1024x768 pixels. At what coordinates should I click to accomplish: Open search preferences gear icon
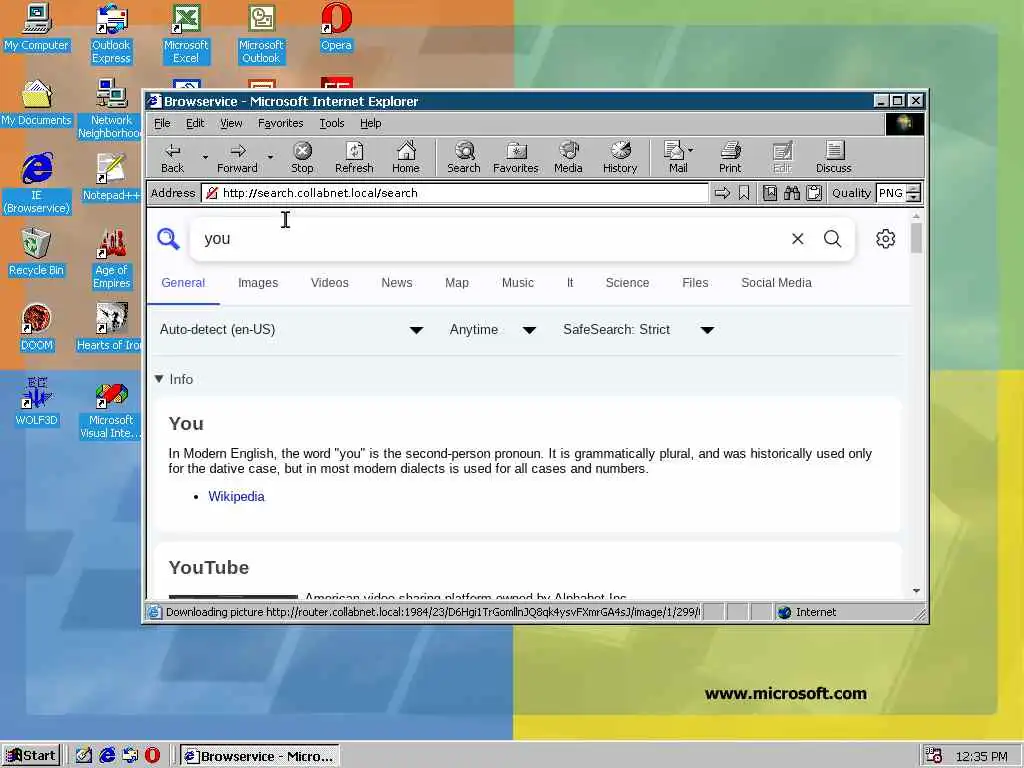(x=886, y=239)
